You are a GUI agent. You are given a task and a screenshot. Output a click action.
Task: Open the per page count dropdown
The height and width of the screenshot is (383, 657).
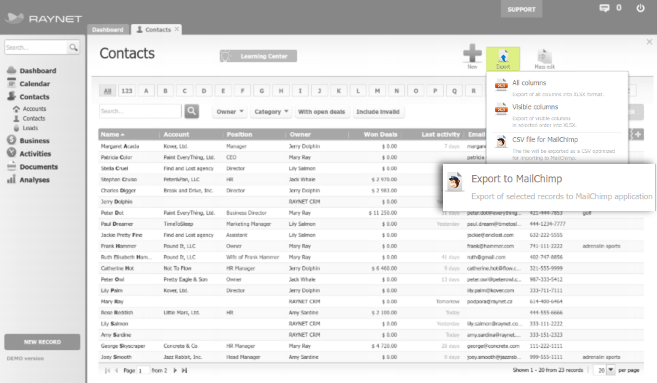[x=610, y=370]
